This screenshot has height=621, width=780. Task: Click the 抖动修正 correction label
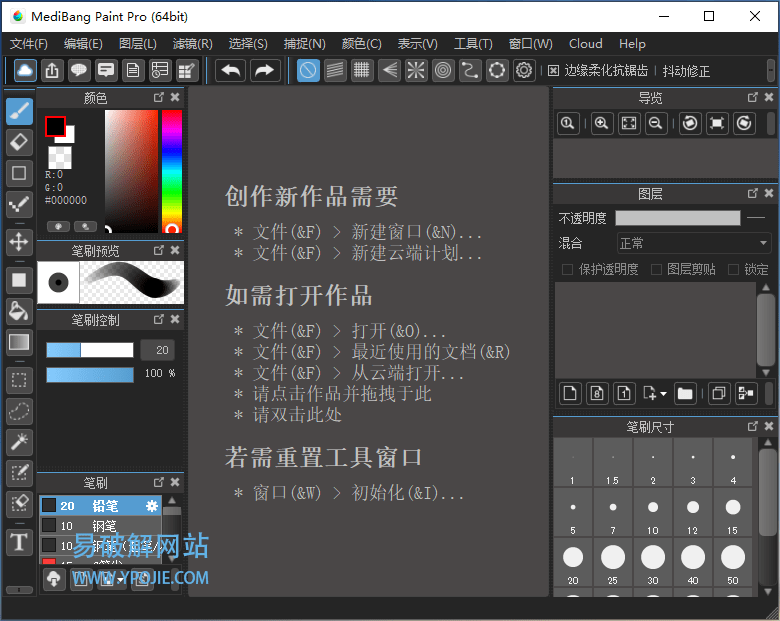(686, 71)
